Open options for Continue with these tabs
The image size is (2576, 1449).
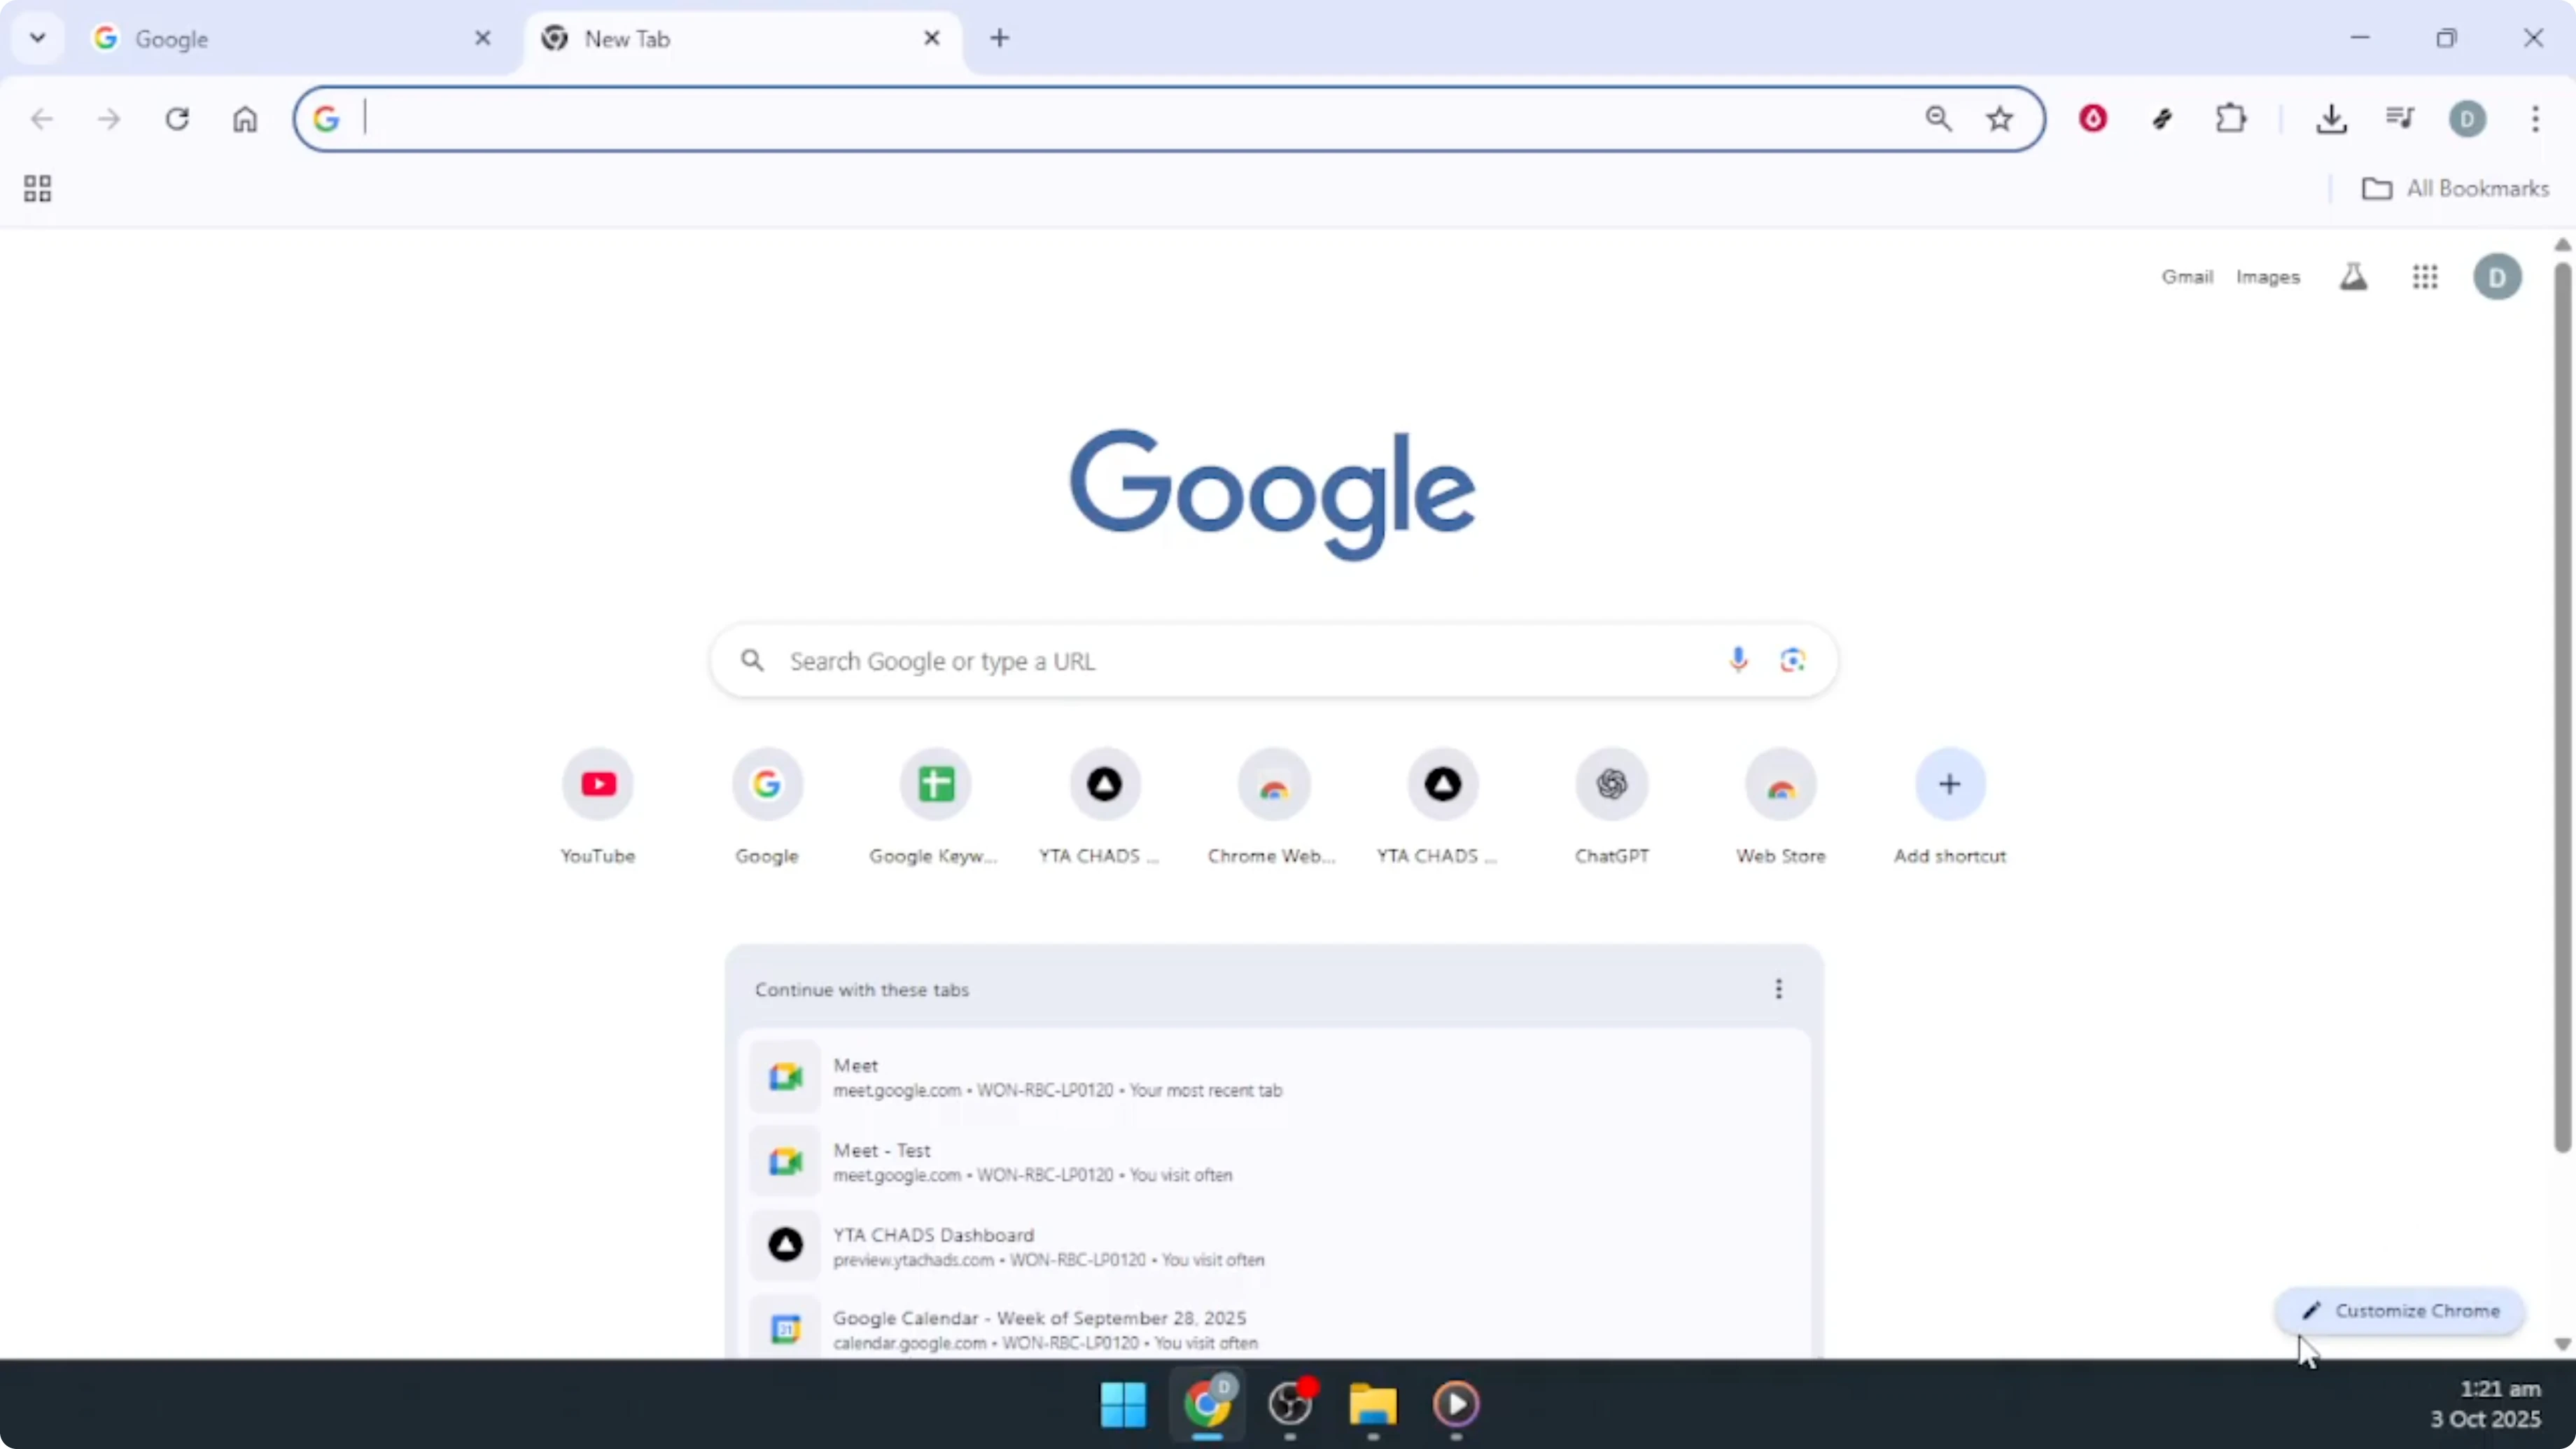point(1778,989)
